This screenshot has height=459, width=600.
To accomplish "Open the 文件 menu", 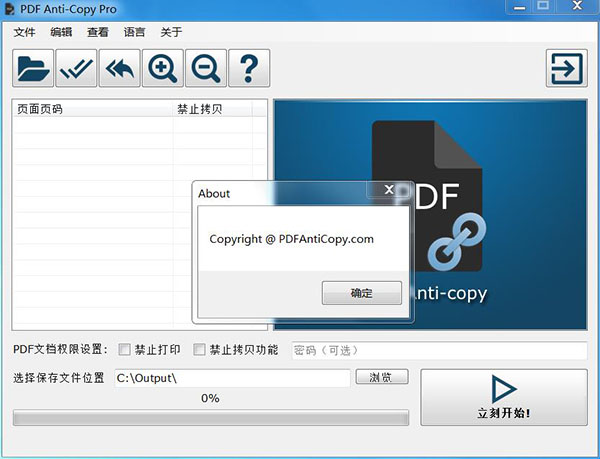I will click(24, 32).
